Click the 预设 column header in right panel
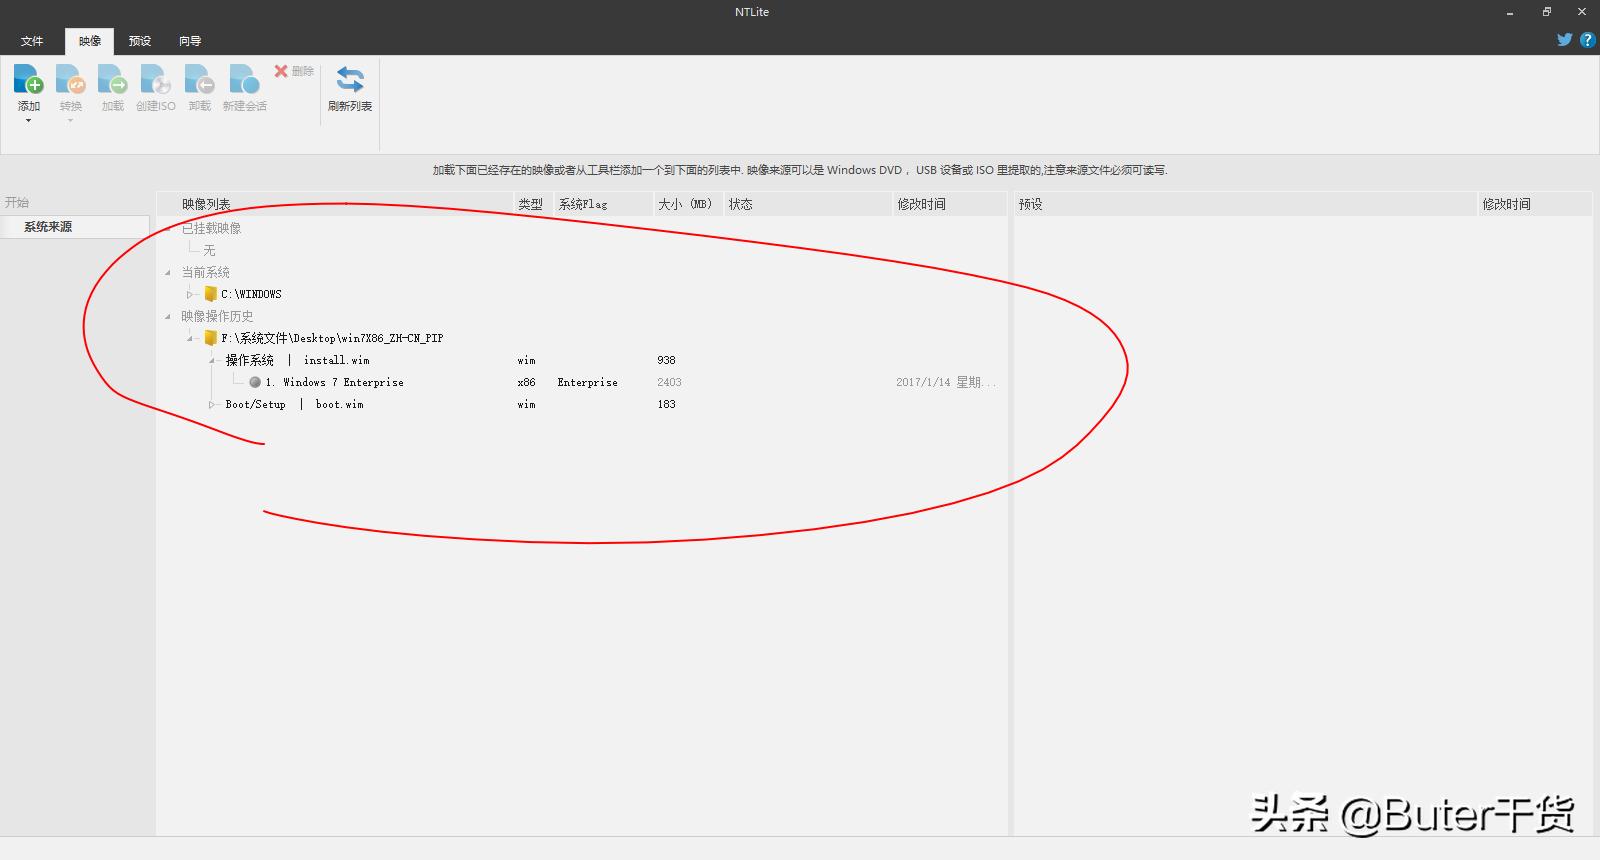The height and width of the screenshot is (860, 1600). 1246,204
